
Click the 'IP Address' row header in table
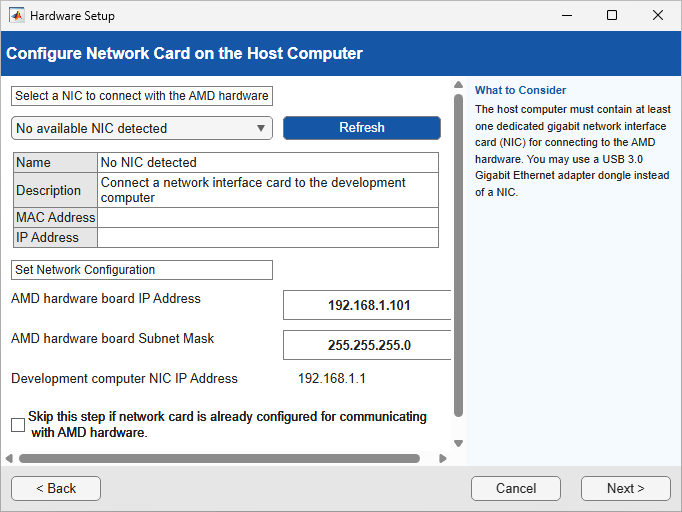(56, 238)
